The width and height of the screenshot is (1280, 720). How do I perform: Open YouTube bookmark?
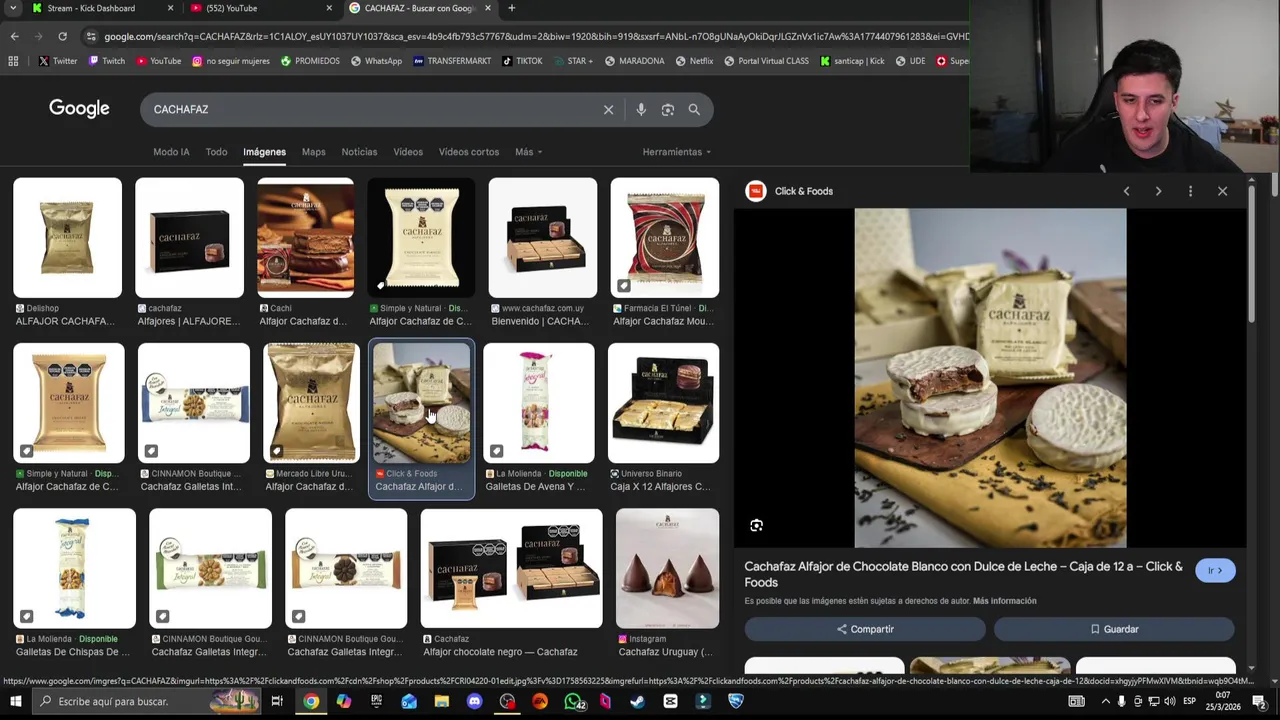[158, 61]
